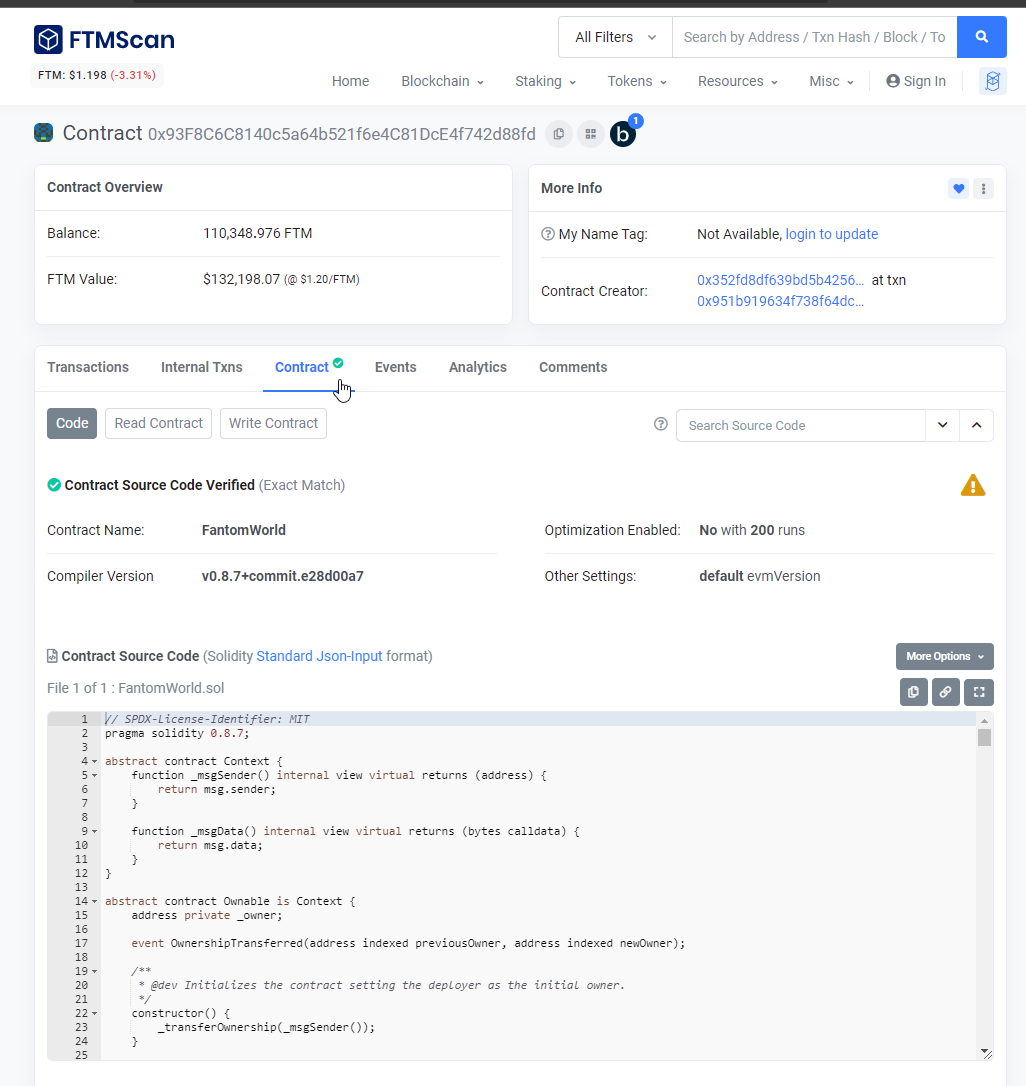Switch to the Analytics tab
This screenshot has width=1026, height=1086.
coord(477,367)
